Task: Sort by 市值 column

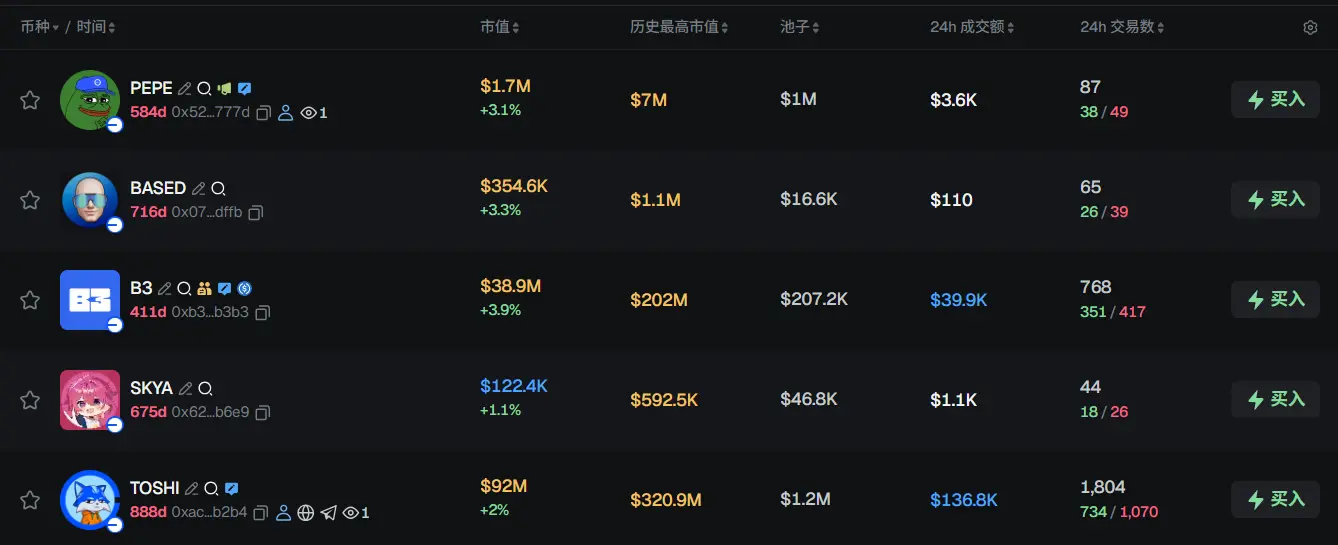Action: click(x=499, y=27)
